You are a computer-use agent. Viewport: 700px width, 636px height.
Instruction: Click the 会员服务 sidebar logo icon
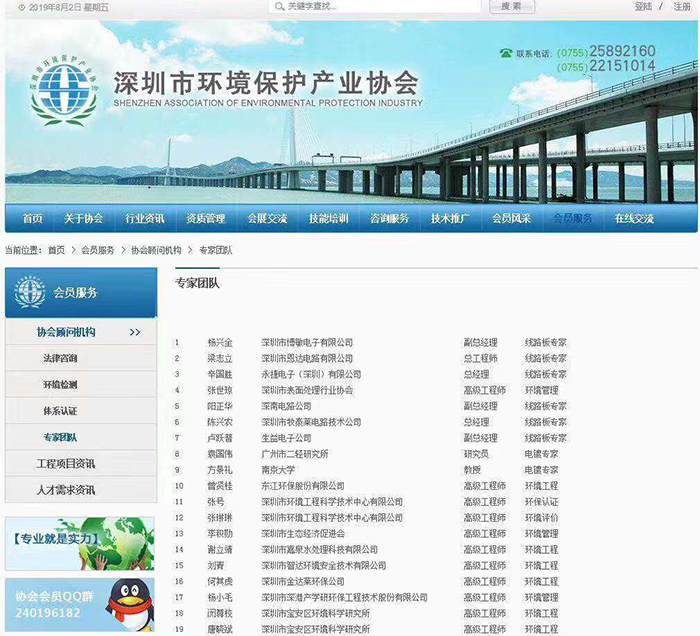[x=30, y=292]
